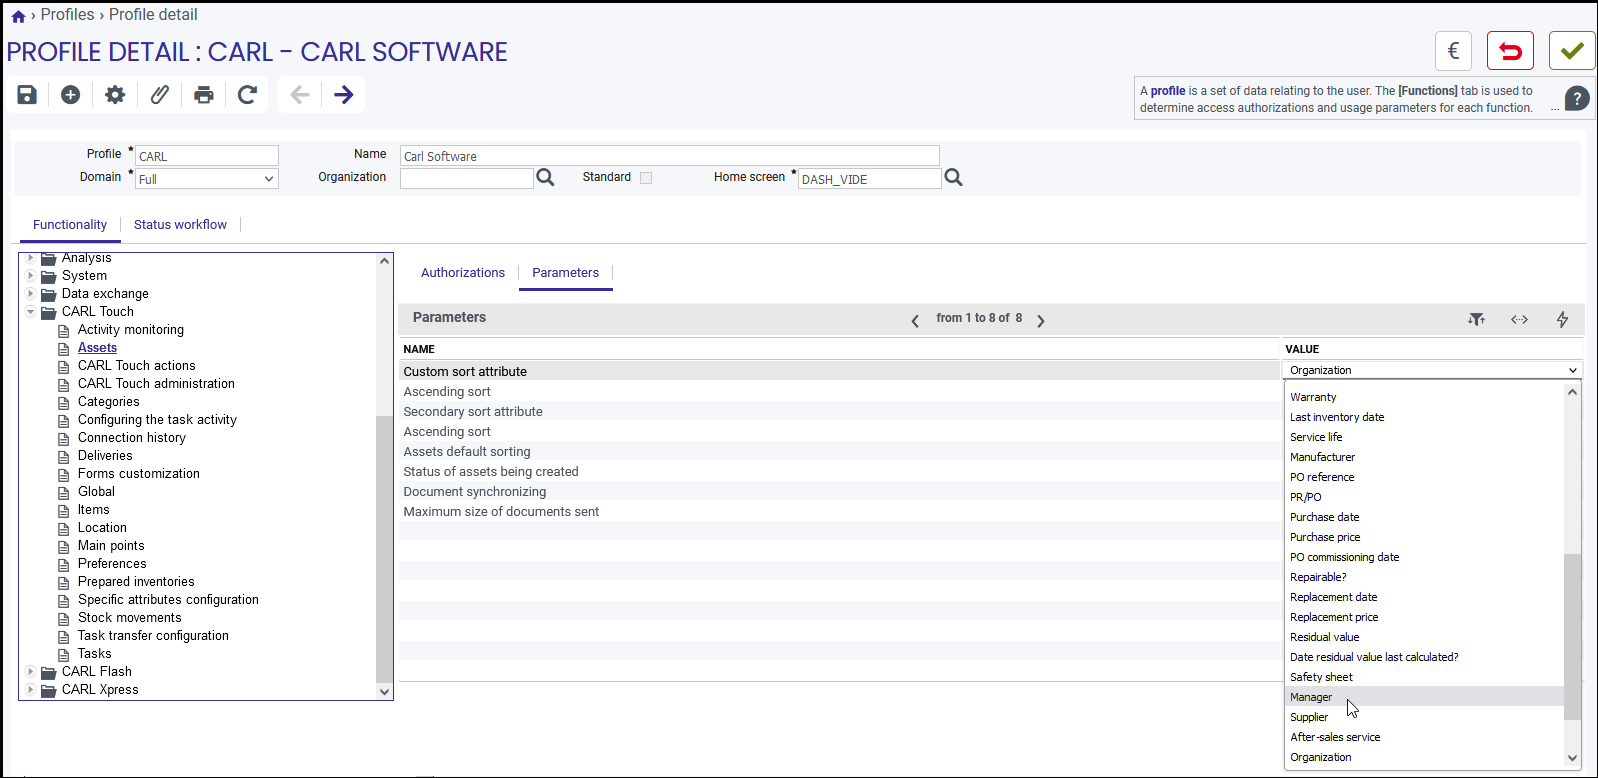Click the dropdown list scroll down arrow
This screenshot has height=778, width=1598.
(1572, 758)
